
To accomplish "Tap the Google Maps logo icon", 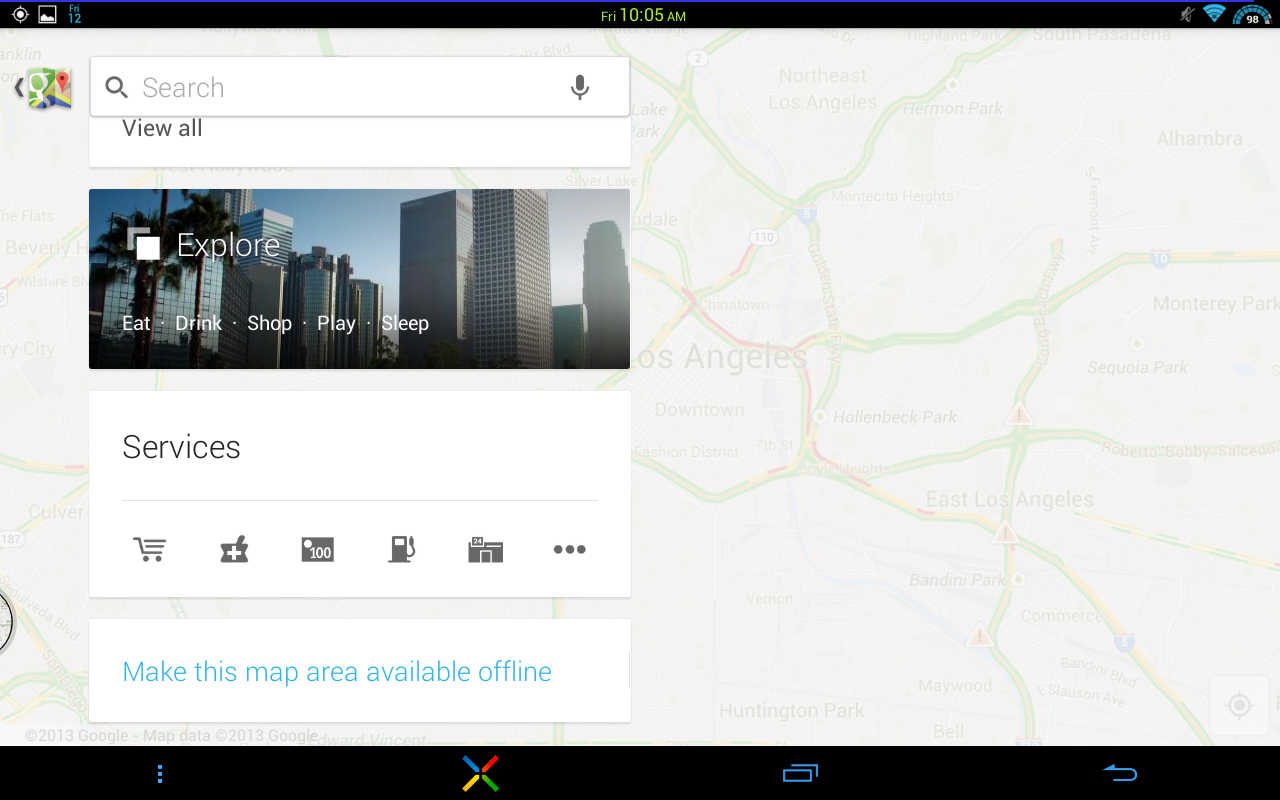I will [49, 88].
